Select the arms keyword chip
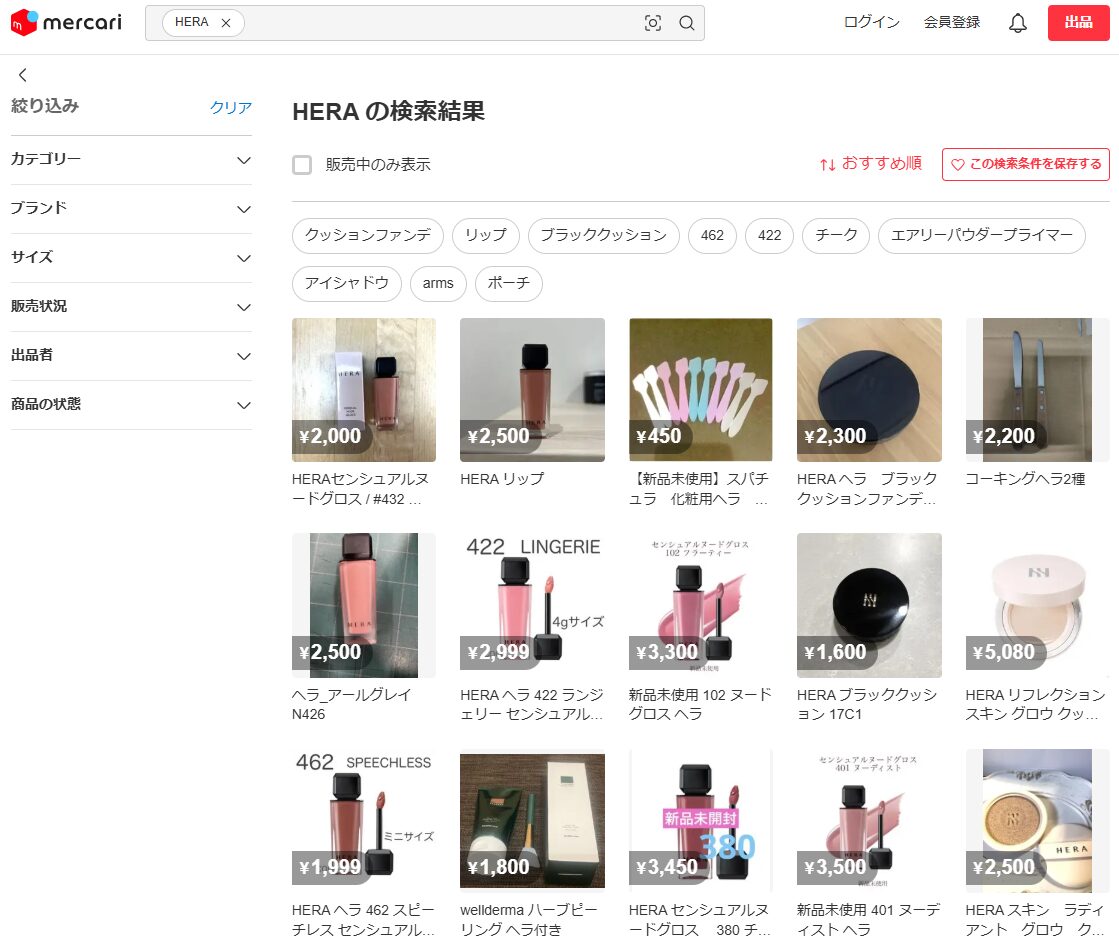 (438, 283)
